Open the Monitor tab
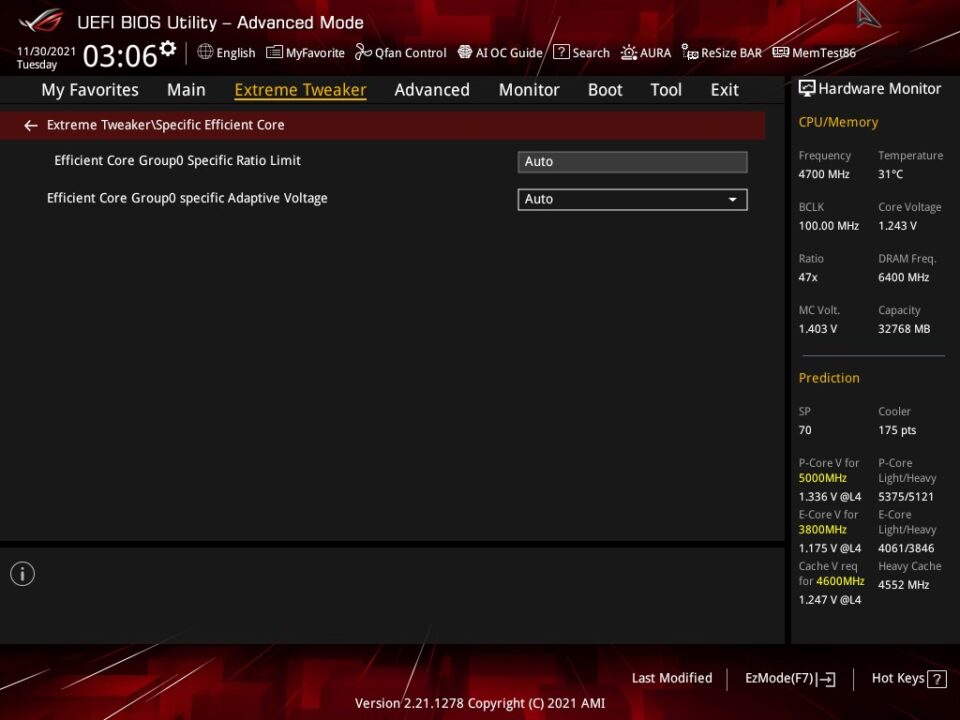The height and width of the screenshot is (720, 960). [x=529, y=90]
